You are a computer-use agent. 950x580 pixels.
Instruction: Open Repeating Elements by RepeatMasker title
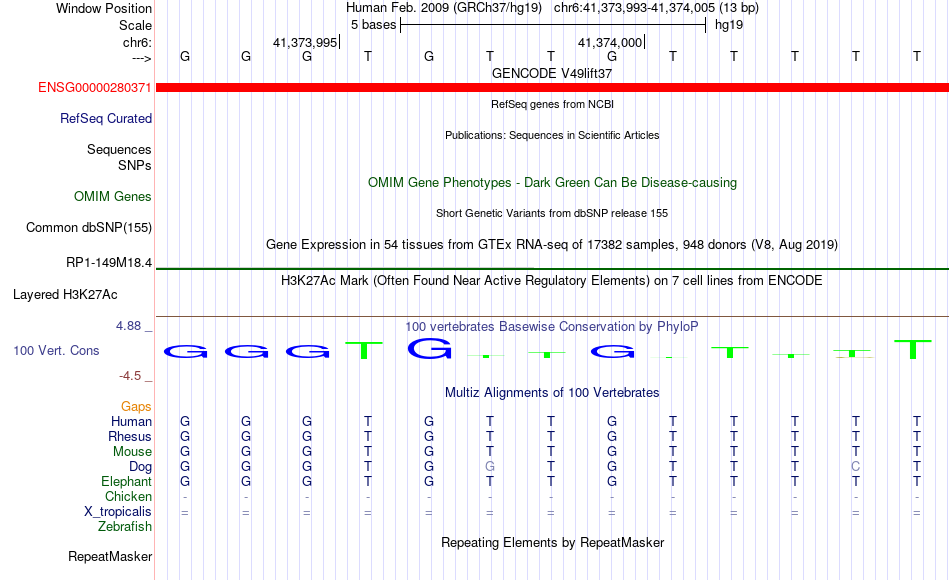click(552, 542)
